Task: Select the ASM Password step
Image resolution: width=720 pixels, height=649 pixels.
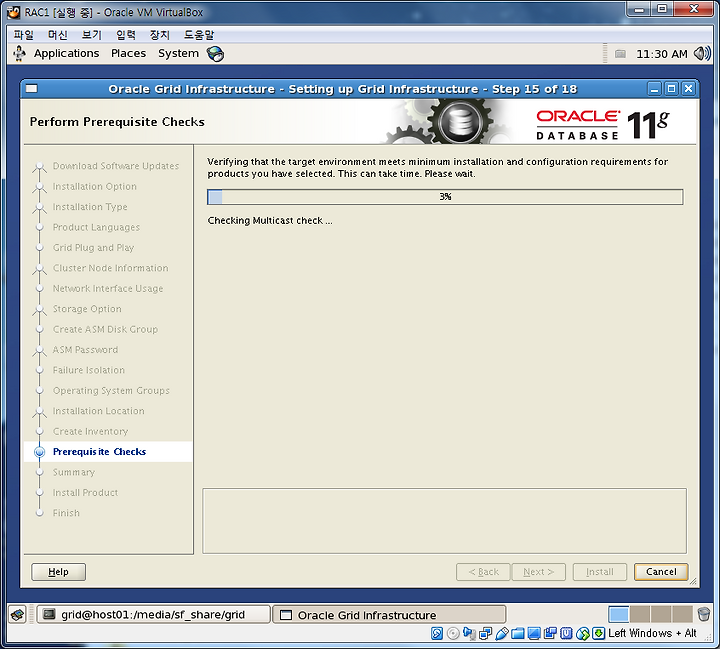Action: pyautogui.click(x=85, y=350)
